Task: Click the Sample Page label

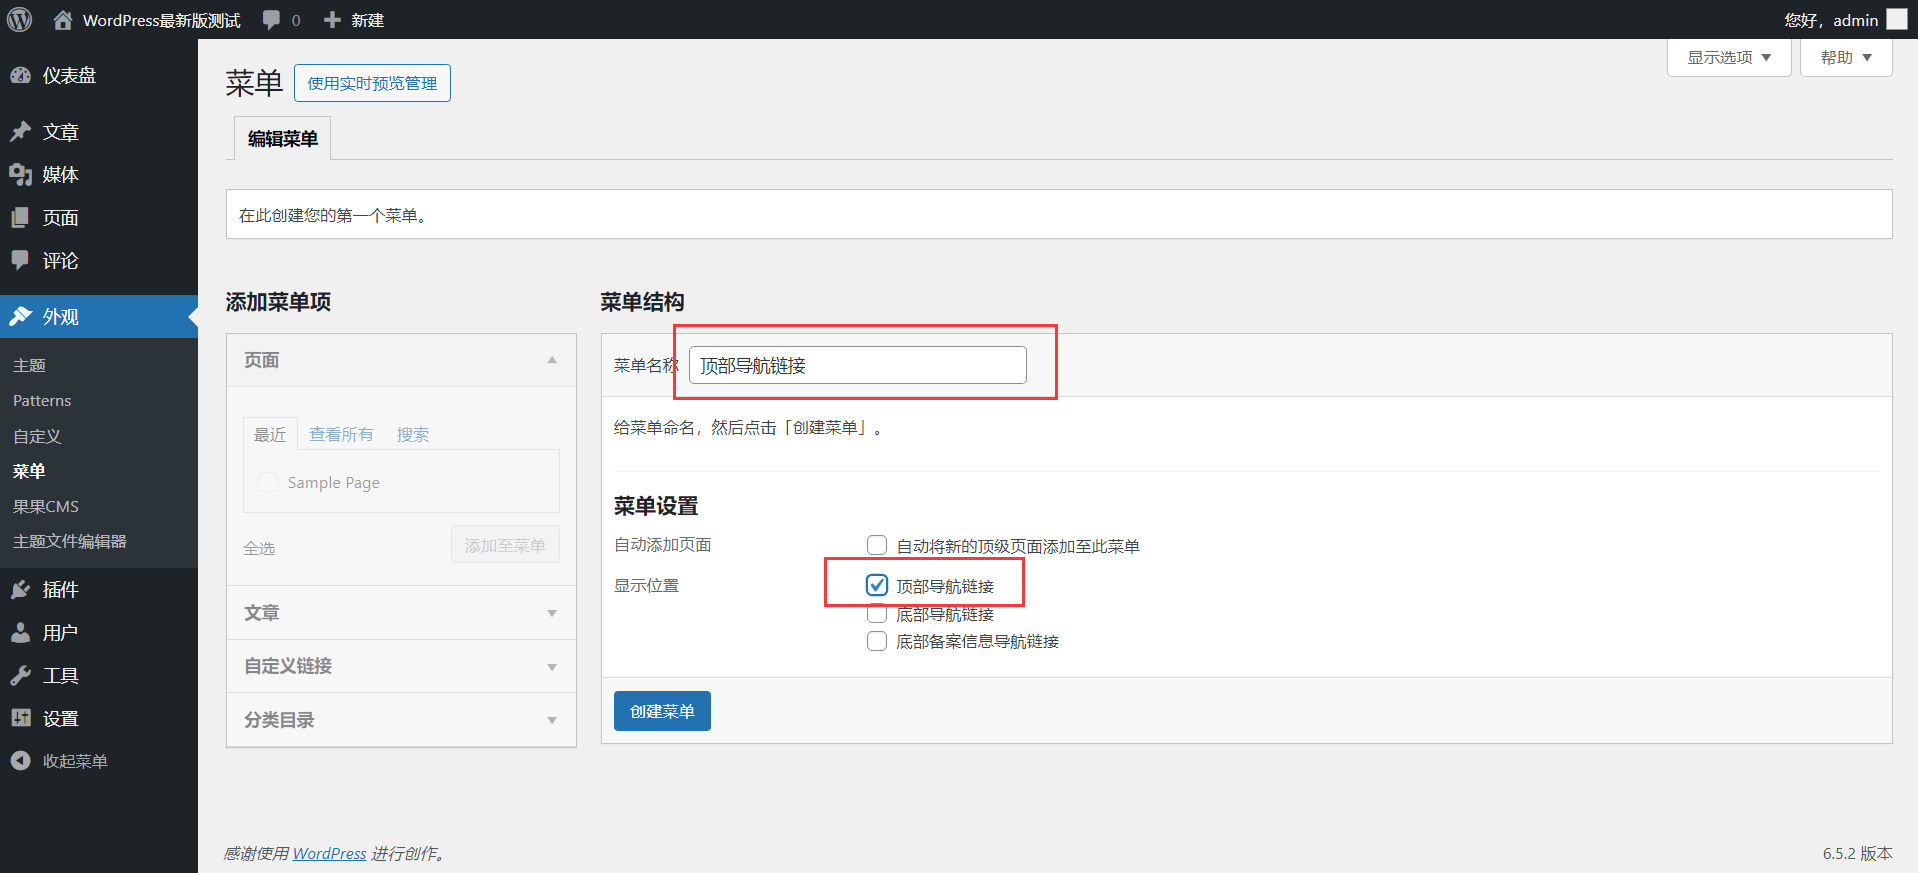Action: (334, 482)
